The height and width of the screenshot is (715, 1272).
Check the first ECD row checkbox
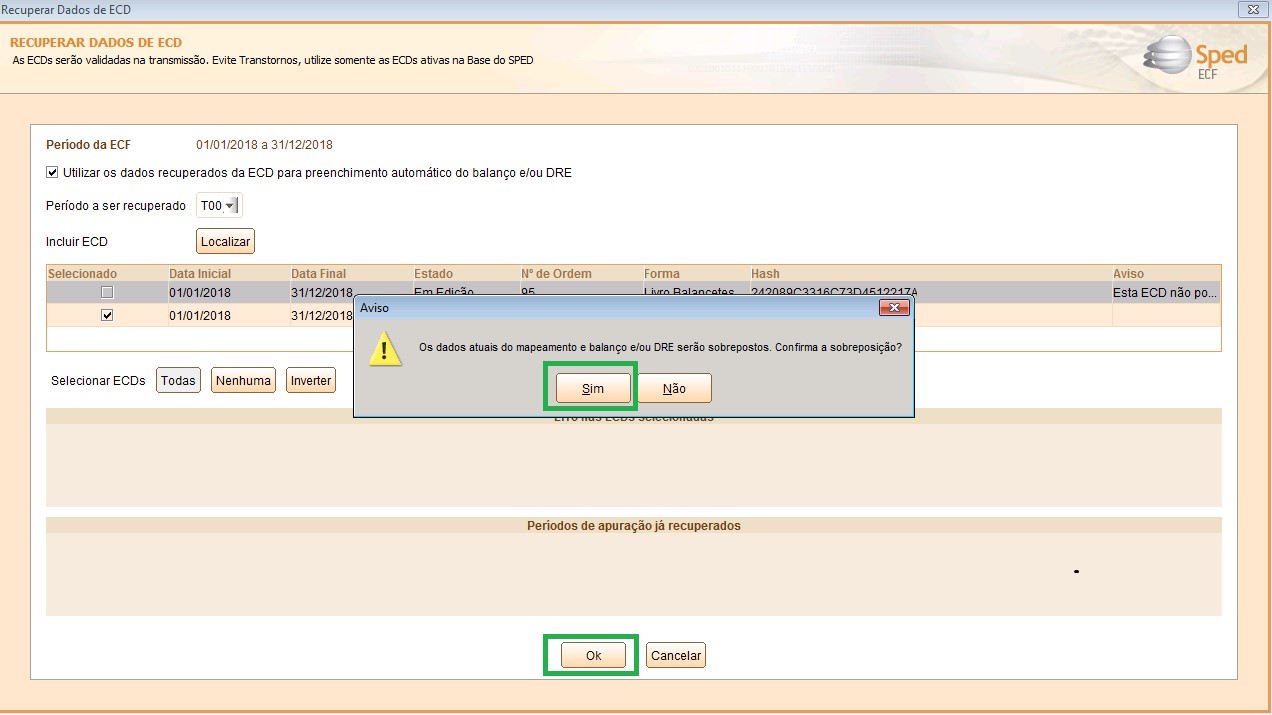click(x=107, y=293)
